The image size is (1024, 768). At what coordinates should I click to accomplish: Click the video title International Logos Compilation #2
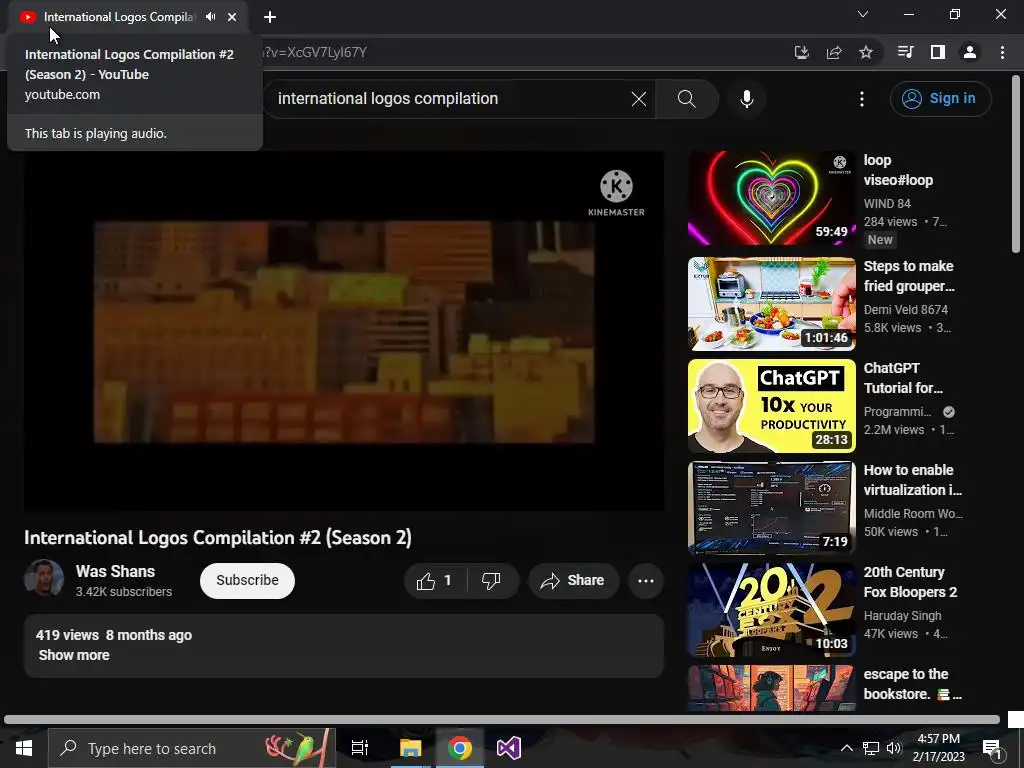(x=217, y=537)
